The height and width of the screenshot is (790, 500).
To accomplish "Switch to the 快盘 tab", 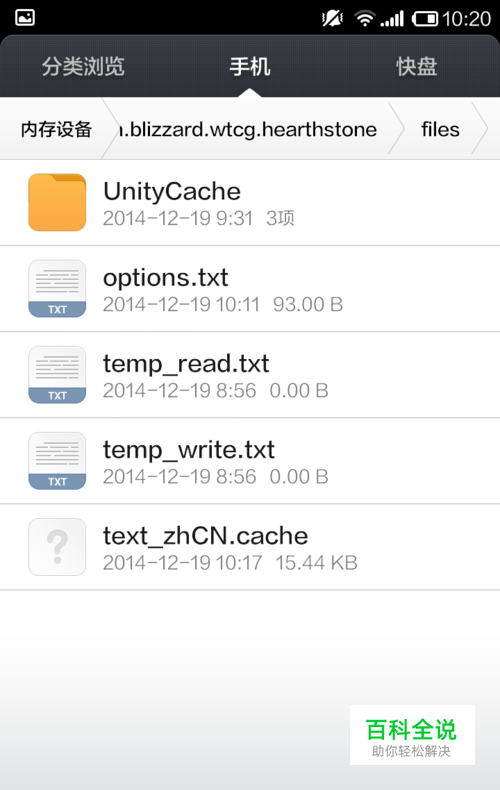I will point(416,67).
